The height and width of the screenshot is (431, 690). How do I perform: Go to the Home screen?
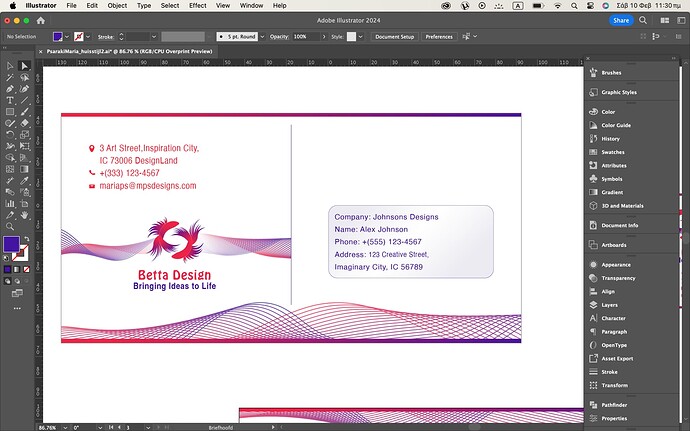41,20
